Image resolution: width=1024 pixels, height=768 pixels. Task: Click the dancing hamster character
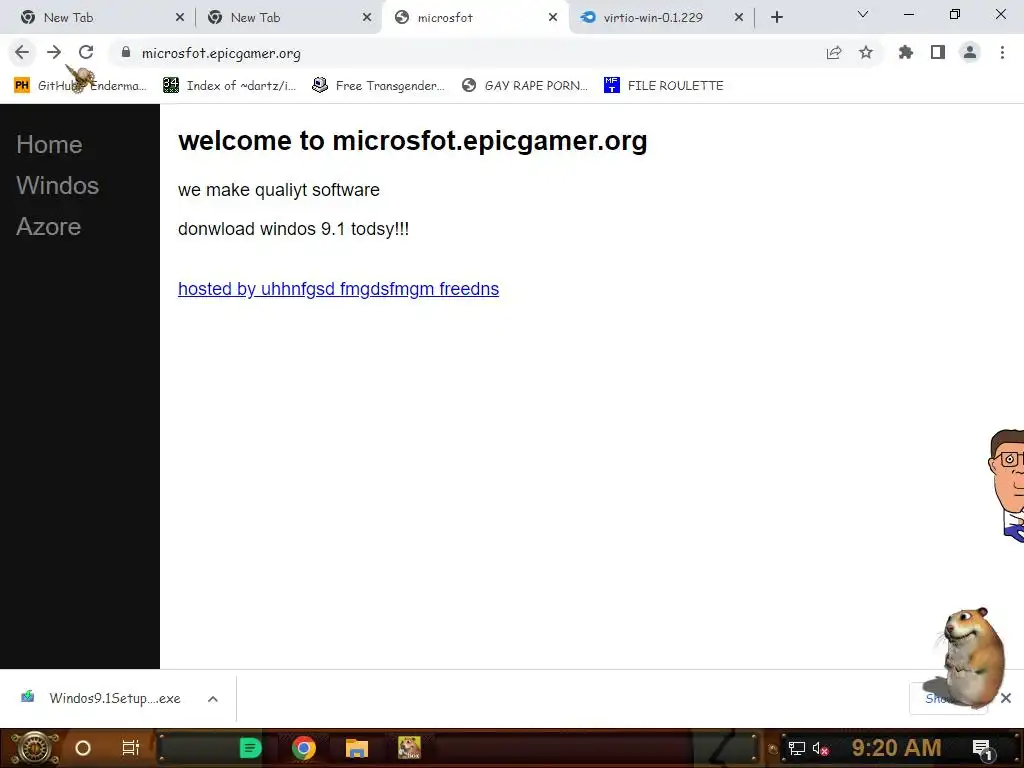click(973, 658)
